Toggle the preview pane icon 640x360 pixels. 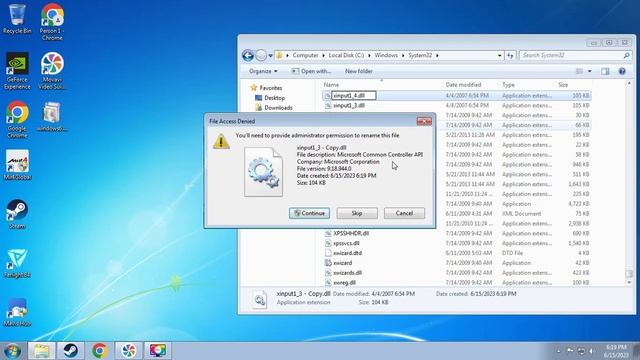coord(605,71)
